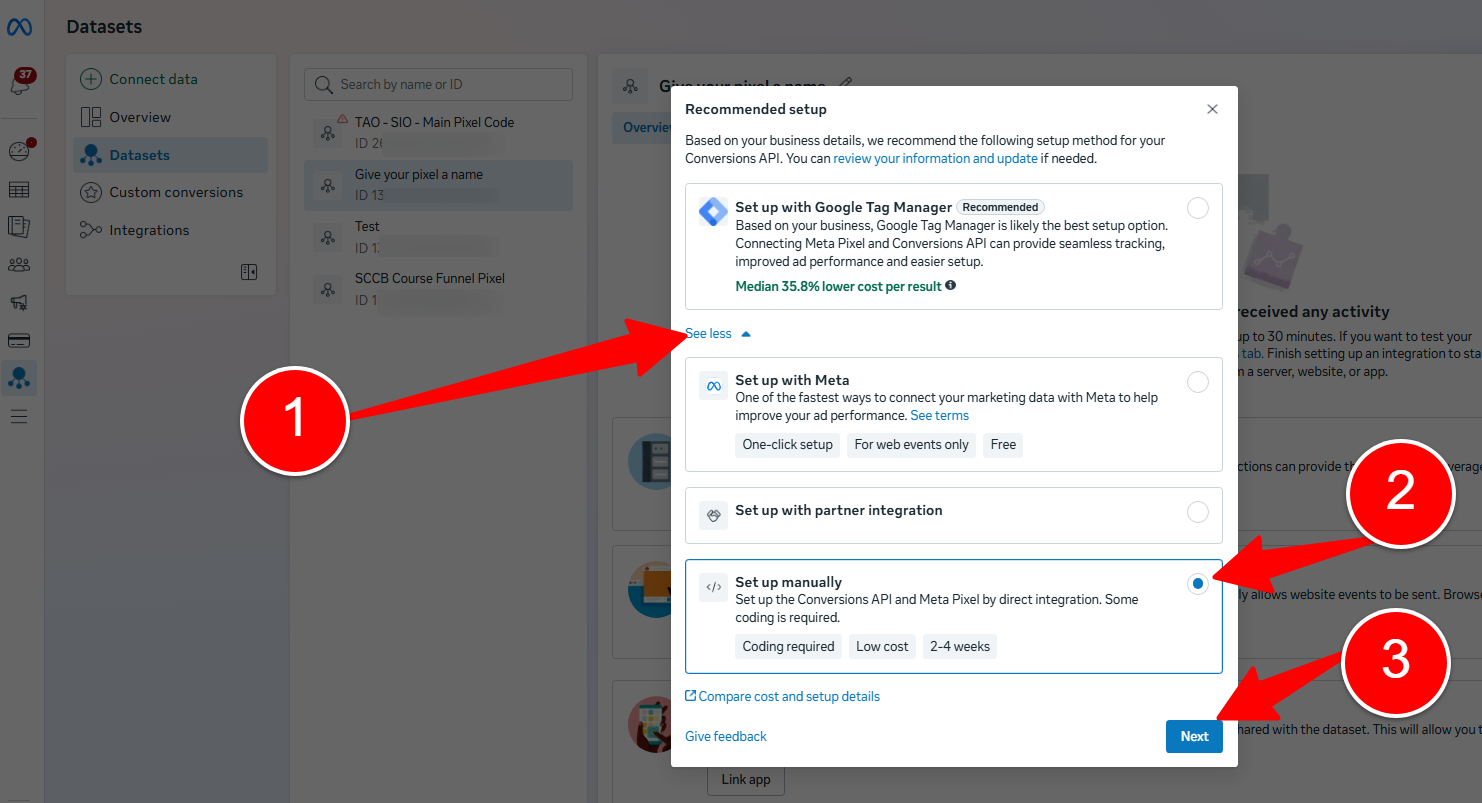Click the Next button
This screenshot has height=803, width=1482.
click(x=1194, y=736)
